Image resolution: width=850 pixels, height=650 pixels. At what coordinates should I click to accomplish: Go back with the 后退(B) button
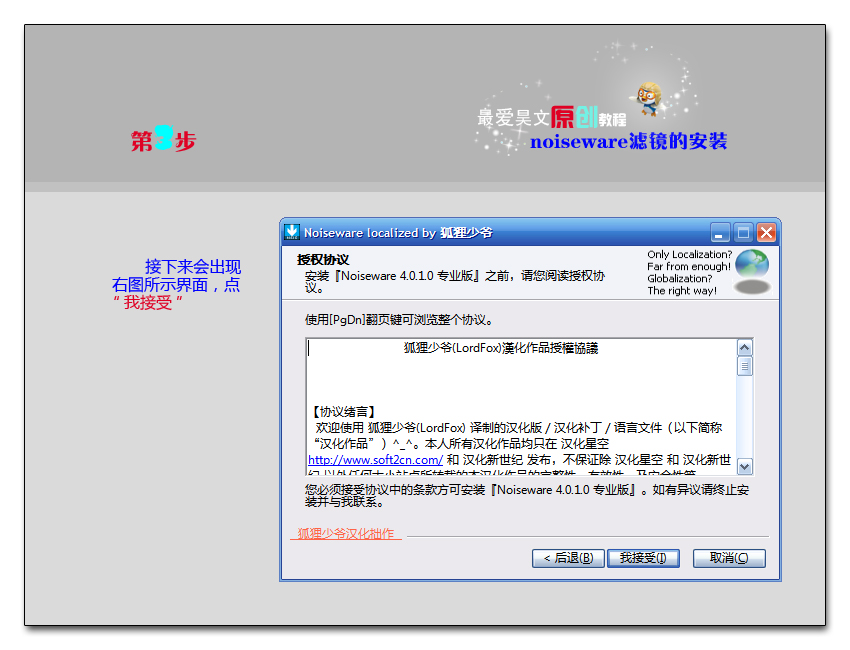click(568, 558)
